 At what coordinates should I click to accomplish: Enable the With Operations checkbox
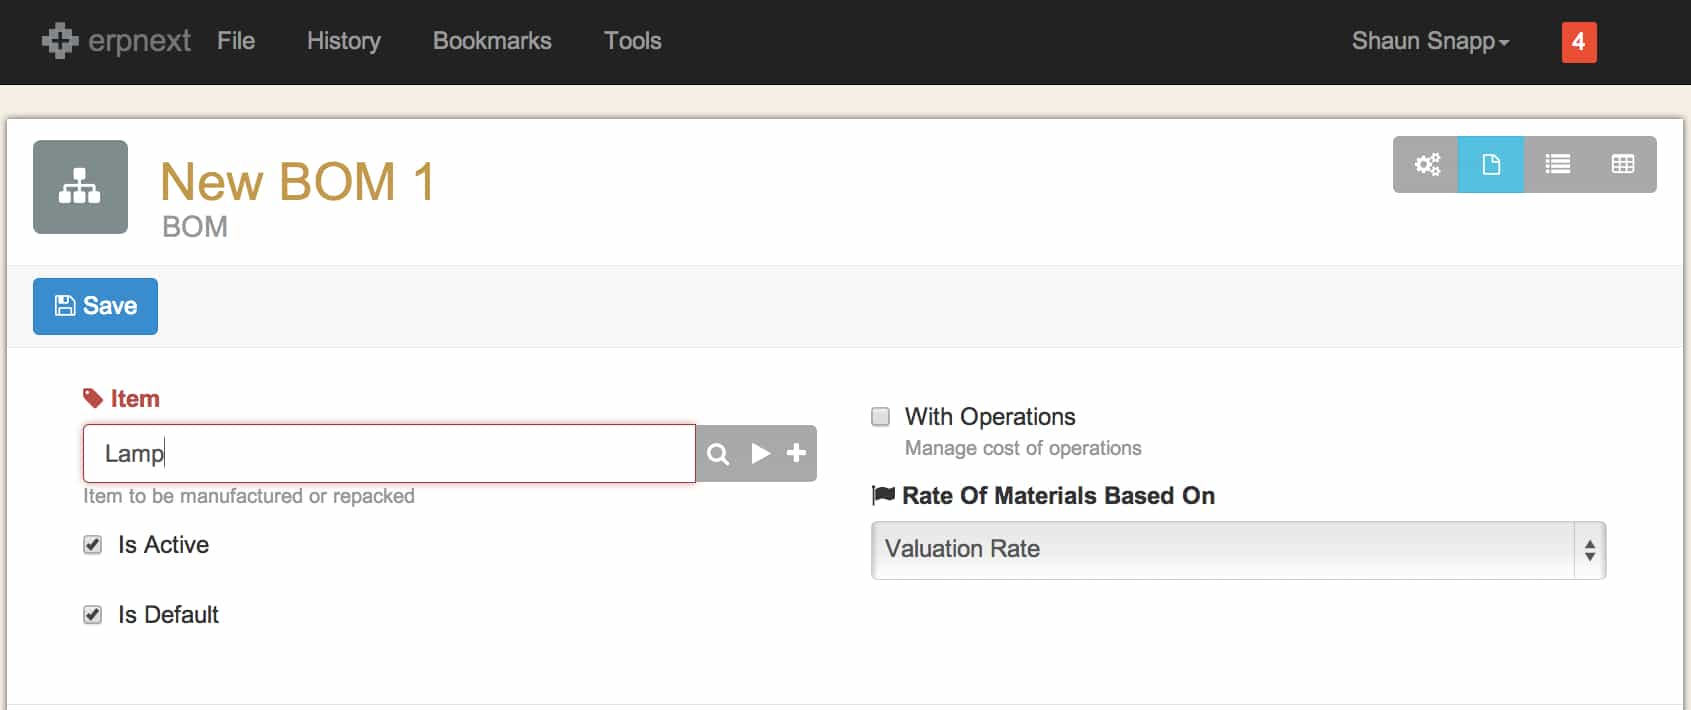881,417
